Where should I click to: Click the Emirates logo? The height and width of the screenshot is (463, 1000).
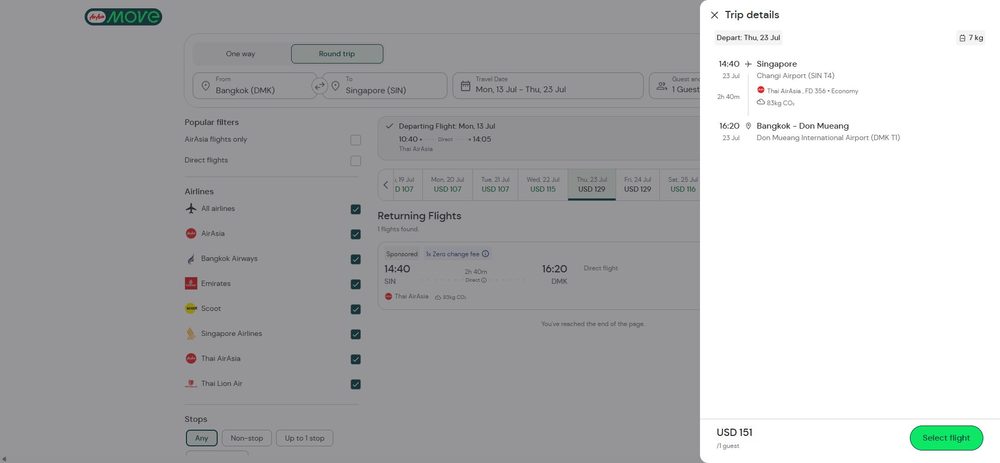191,284
